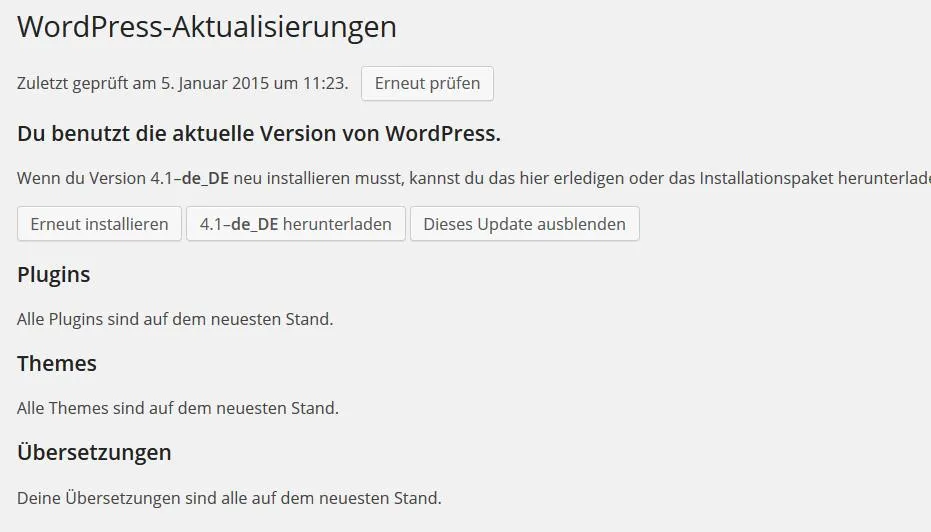Click the "Zuletzt geprüft am" text
Screen dimensions: 931x532
(87, 84)
